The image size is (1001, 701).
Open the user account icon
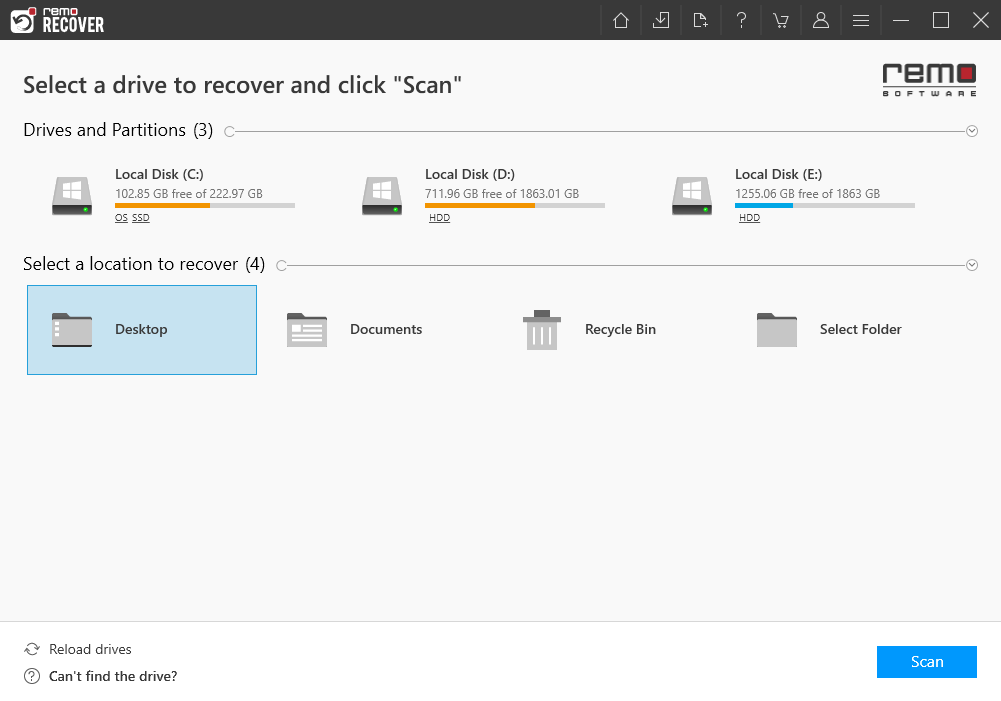click(x=820, y=20)
